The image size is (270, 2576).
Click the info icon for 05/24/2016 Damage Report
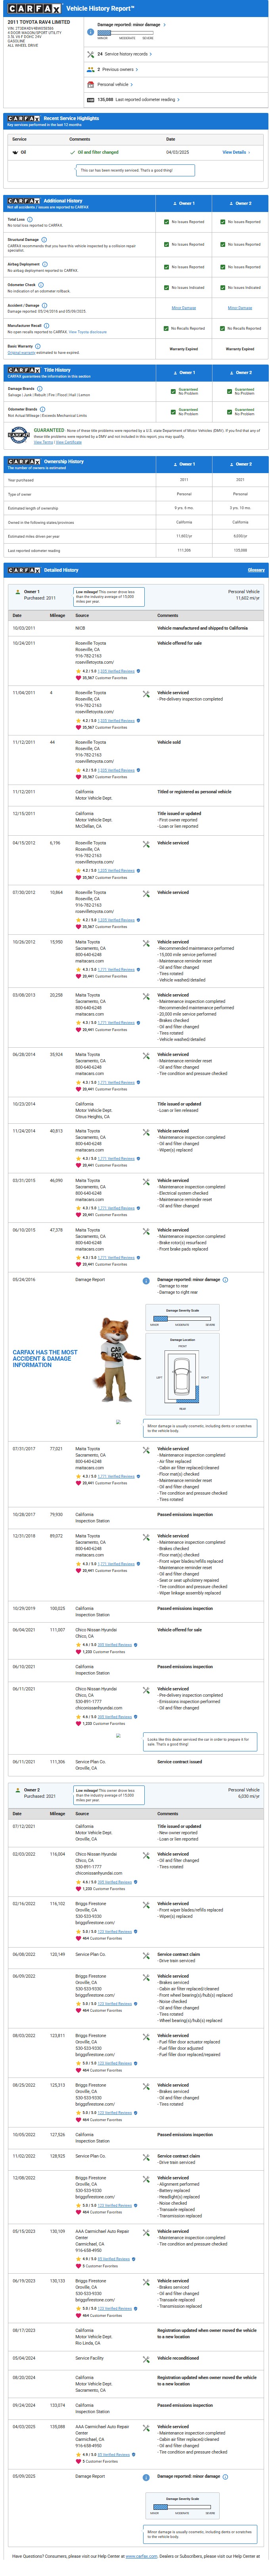[146, 1281]
